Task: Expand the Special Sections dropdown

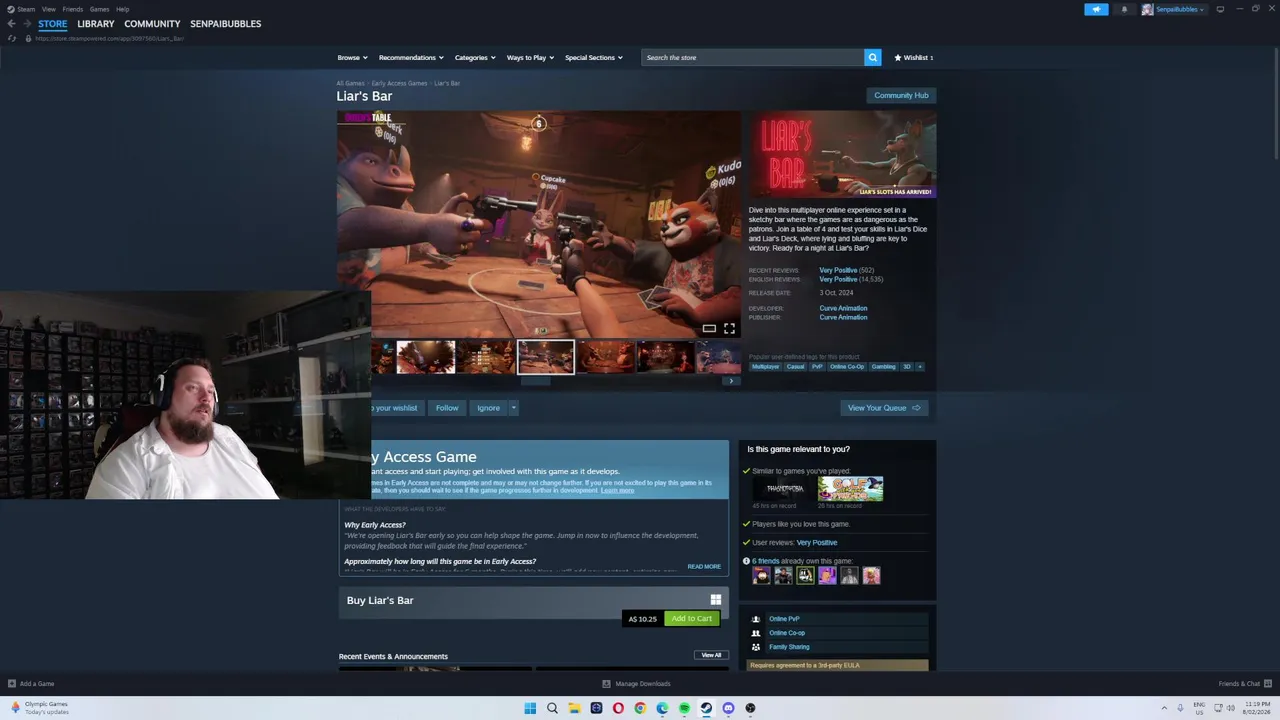Action: (593, 57)
